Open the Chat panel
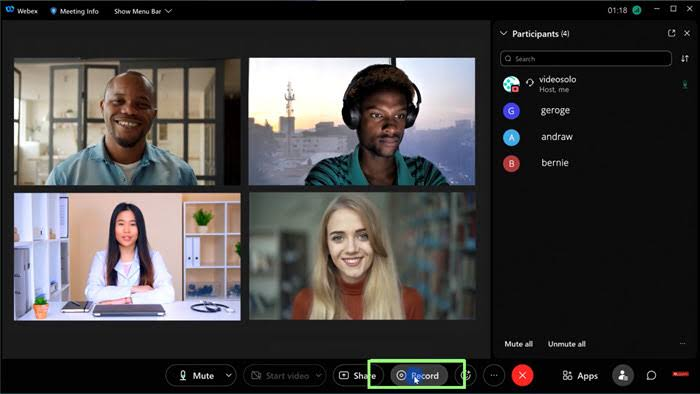The width and height of the screenshot is (700, 394). (x=651, y=375)
